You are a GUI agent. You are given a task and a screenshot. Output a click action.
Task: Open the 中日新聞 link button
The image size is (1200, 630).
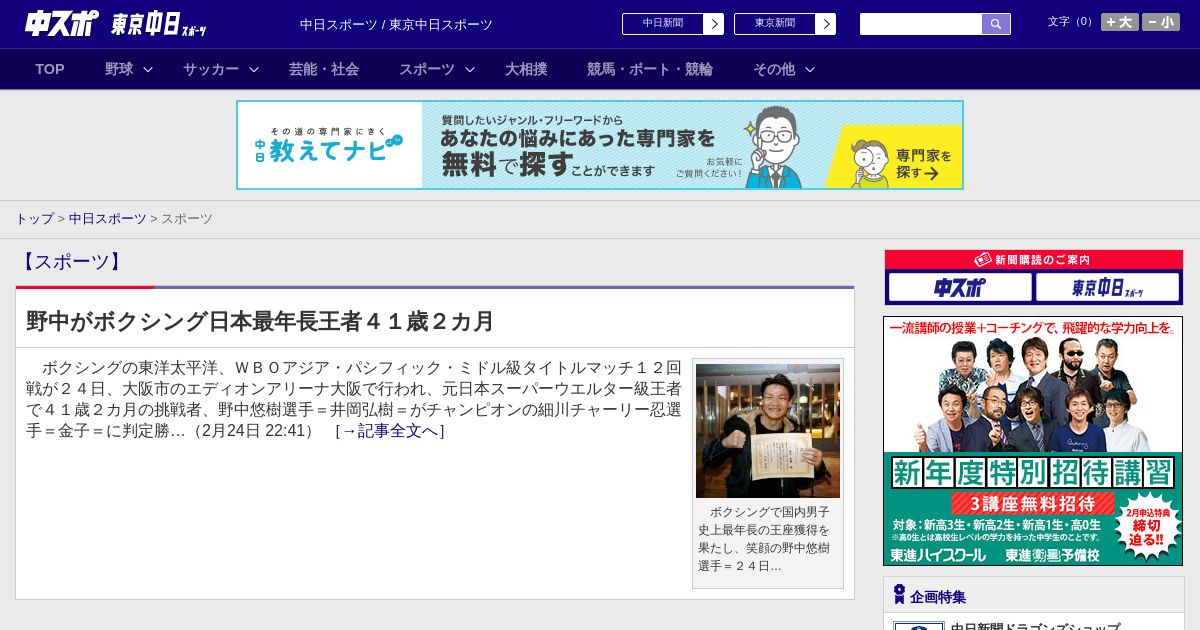[x=663, y=24]
